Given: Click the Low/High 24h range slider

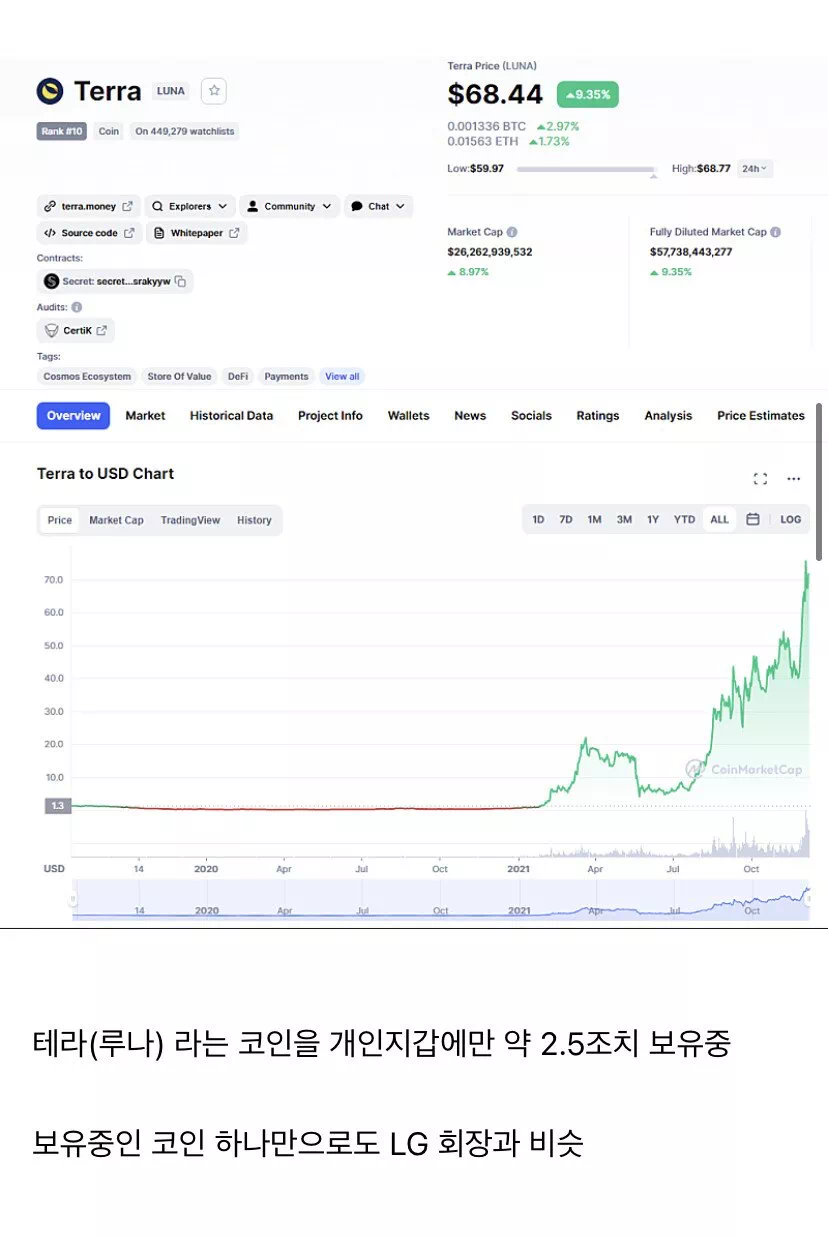Looking at the screenshot, I should click(587, 170).
